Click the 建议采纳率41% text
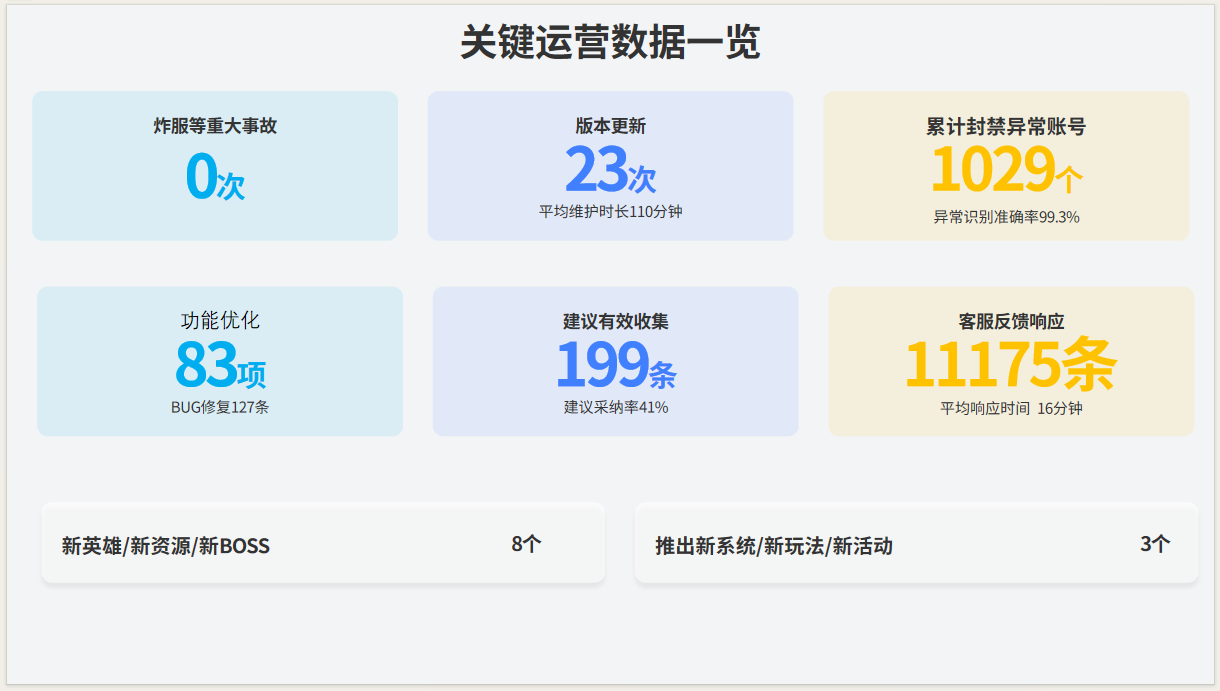The image size is (1220, 691). pos(615,407)
